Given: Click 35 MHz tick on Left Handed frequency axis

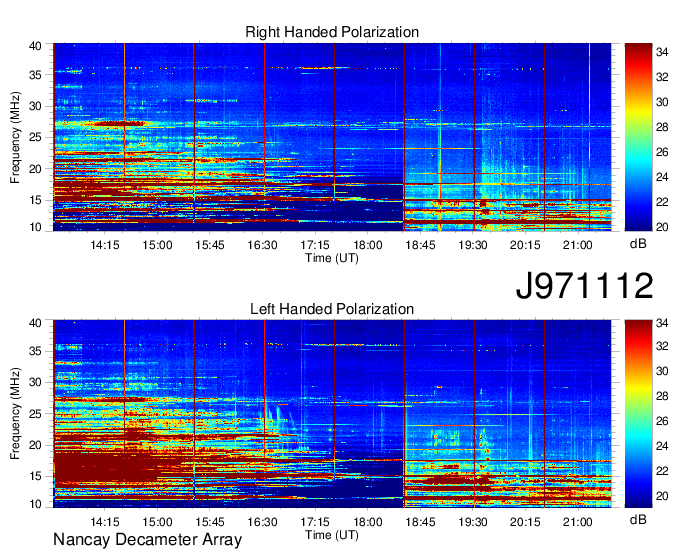Looking at the screenshot, I should [35, 351].
